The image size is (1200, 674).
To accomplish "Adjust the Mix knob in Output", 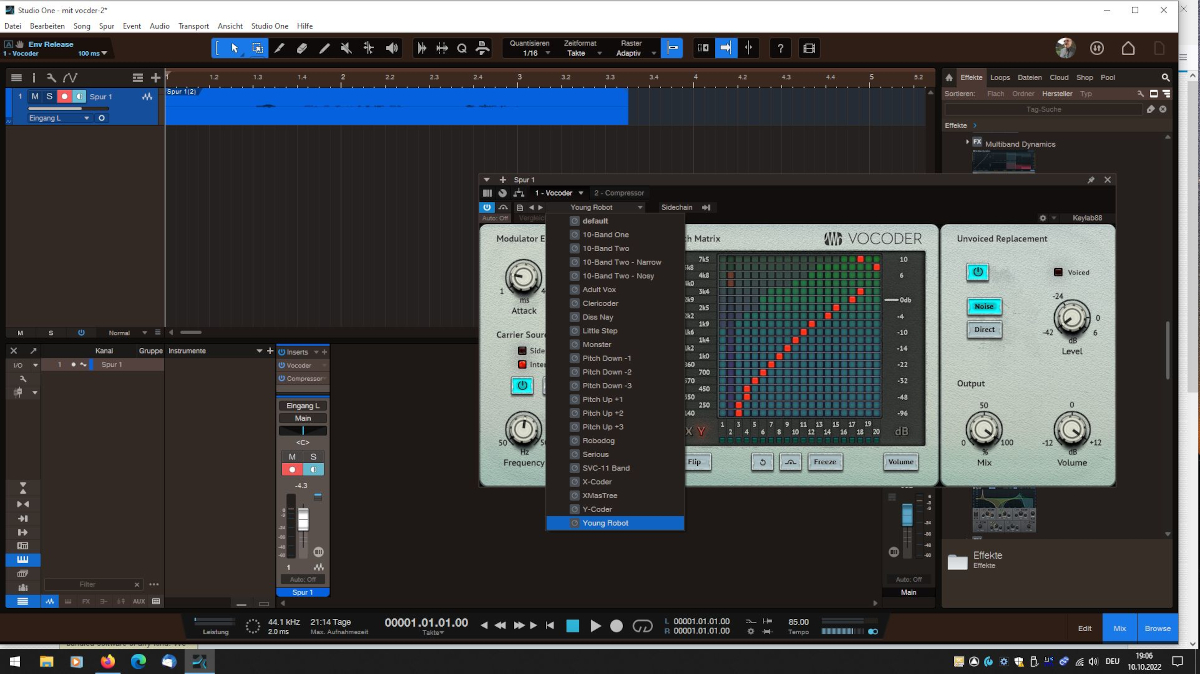I will [x=984, y=430].
